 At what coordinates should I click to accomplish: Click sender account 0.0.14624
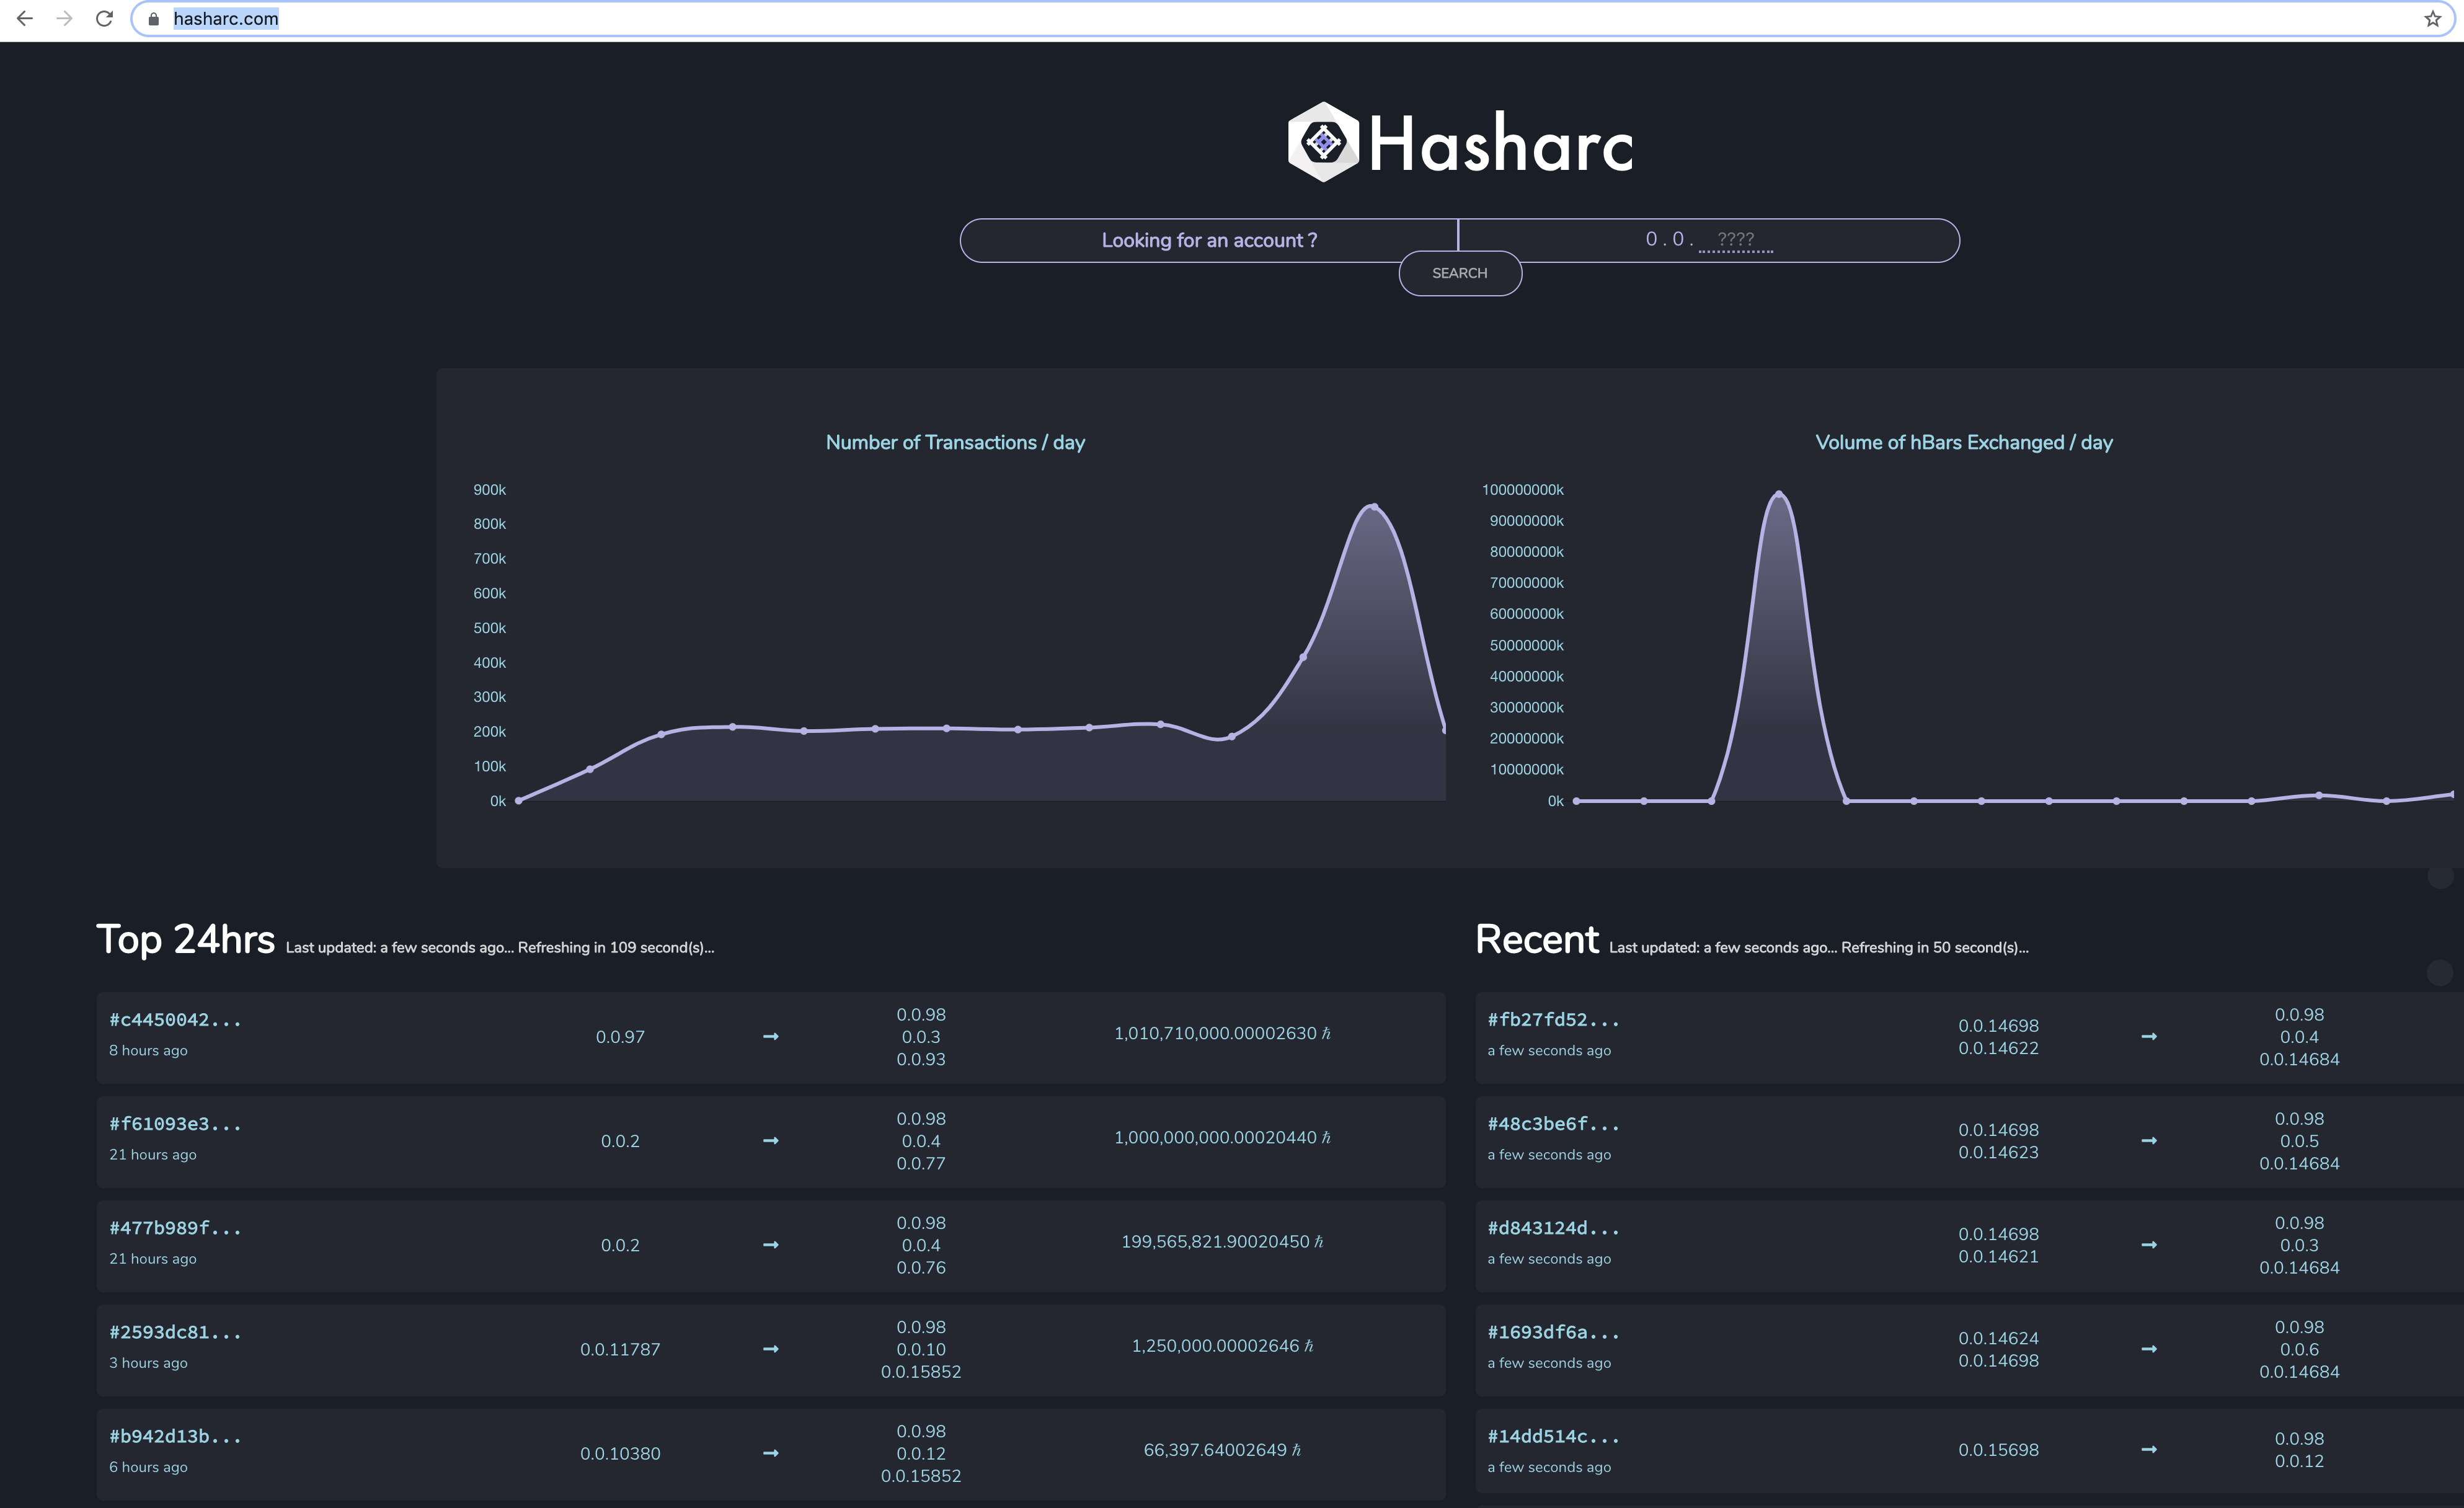[x=1998, y=1338]
